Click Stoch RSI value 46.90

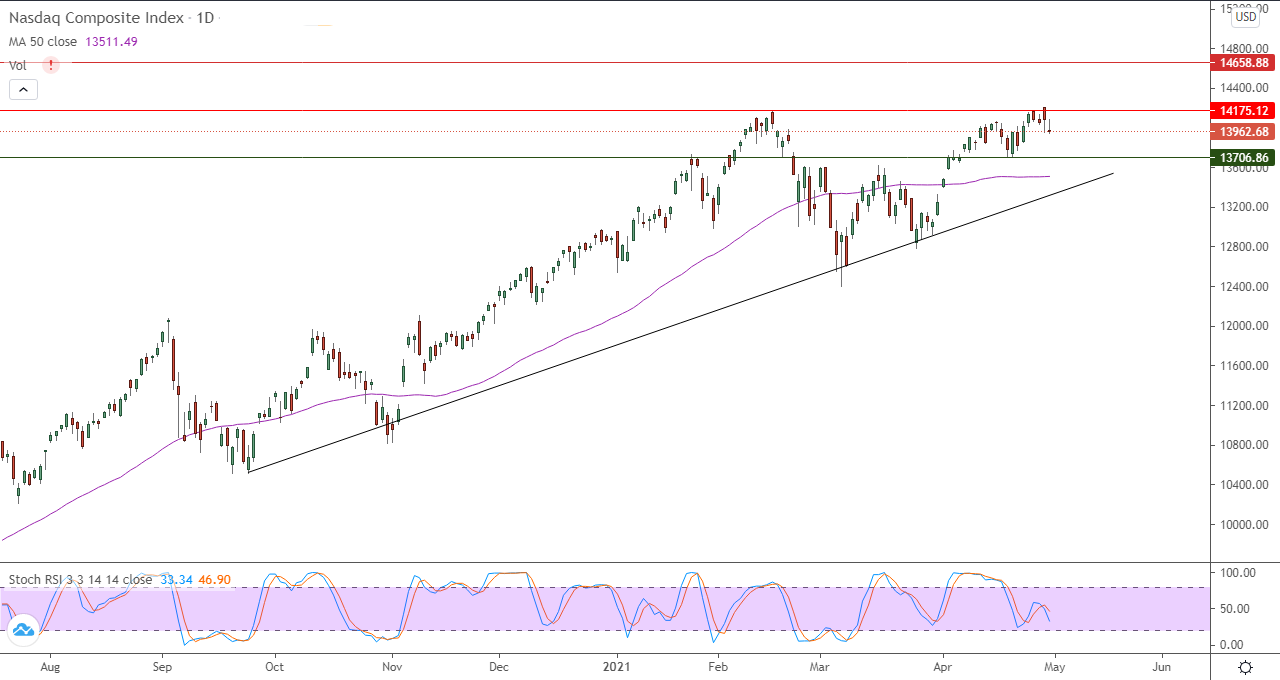tap(215, 579)
